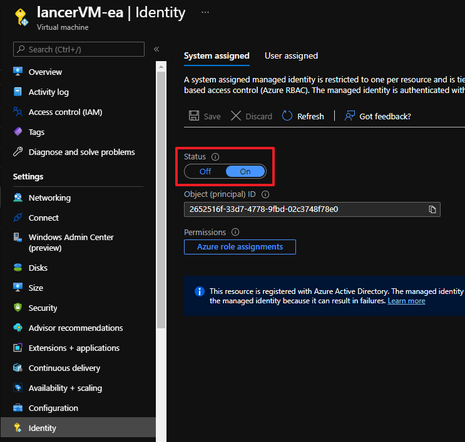The height and width of the screenshot is (442, 465).
Task: Collapse the sidebar with double chevron
Action: 156,49
